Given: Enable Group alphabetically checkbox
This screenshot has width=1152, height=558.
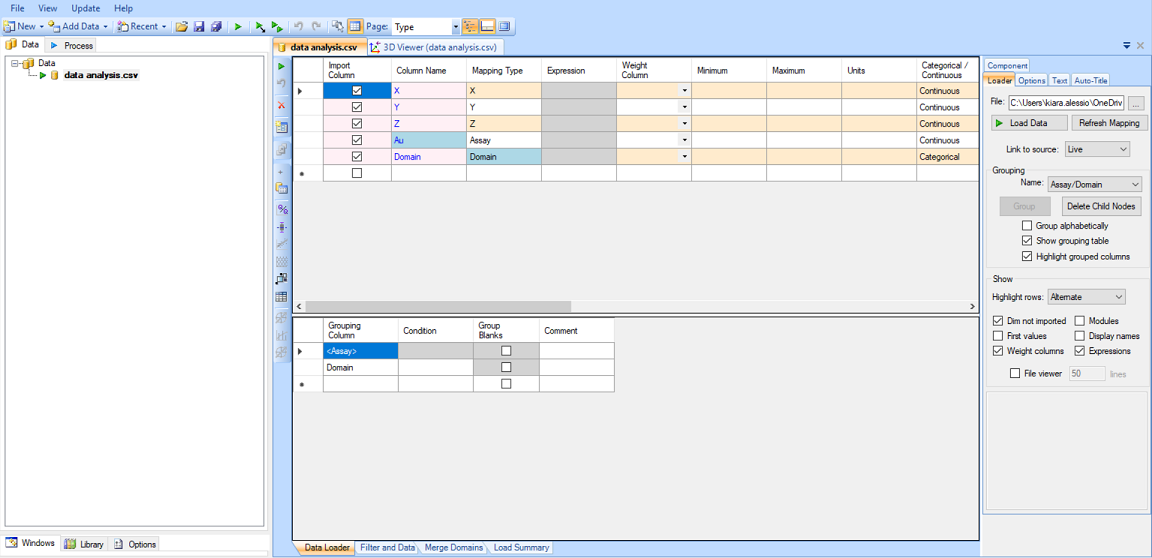Looking at the screenshot, I should click(x=1027, y=226).
